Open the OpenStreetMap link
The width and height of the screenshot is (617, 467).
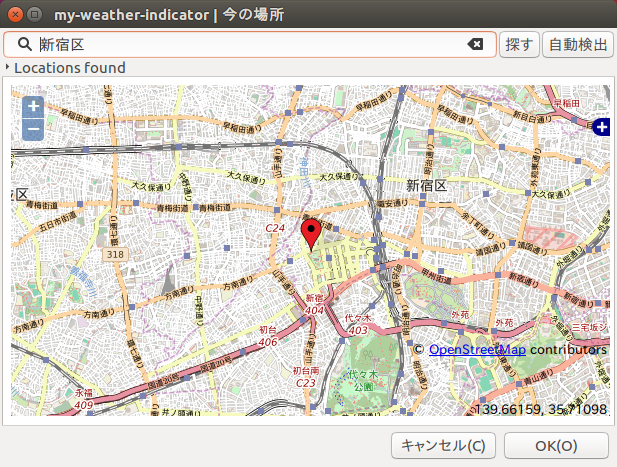click(477, 349)
